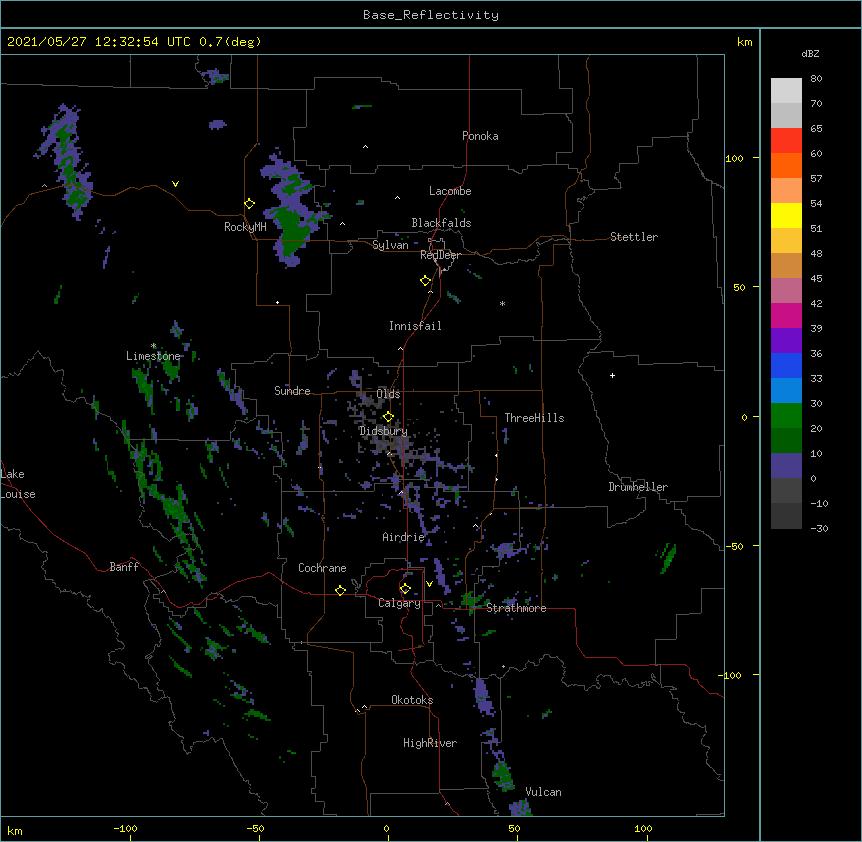Click the yellow diamond marker near Olds
The image size is (862, 842).
pyautogui.click(x=388, y=417)
